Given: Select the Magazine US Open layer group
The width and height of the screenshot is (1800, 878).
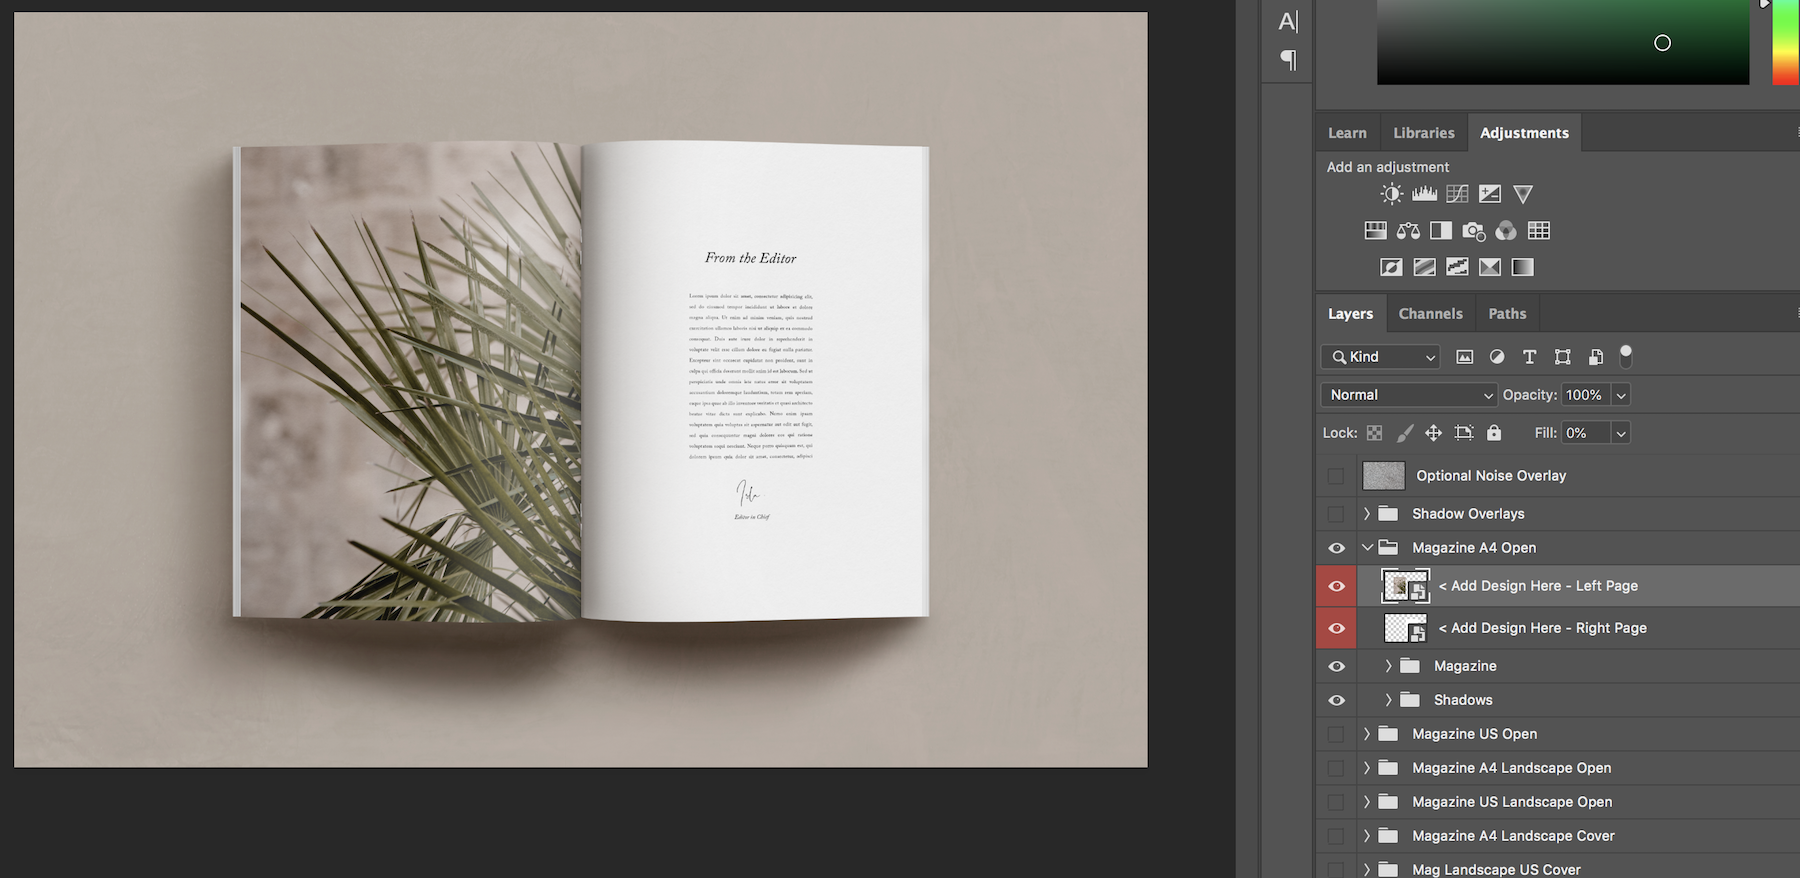Looking at the screenshot, I should pos(1474,734).
